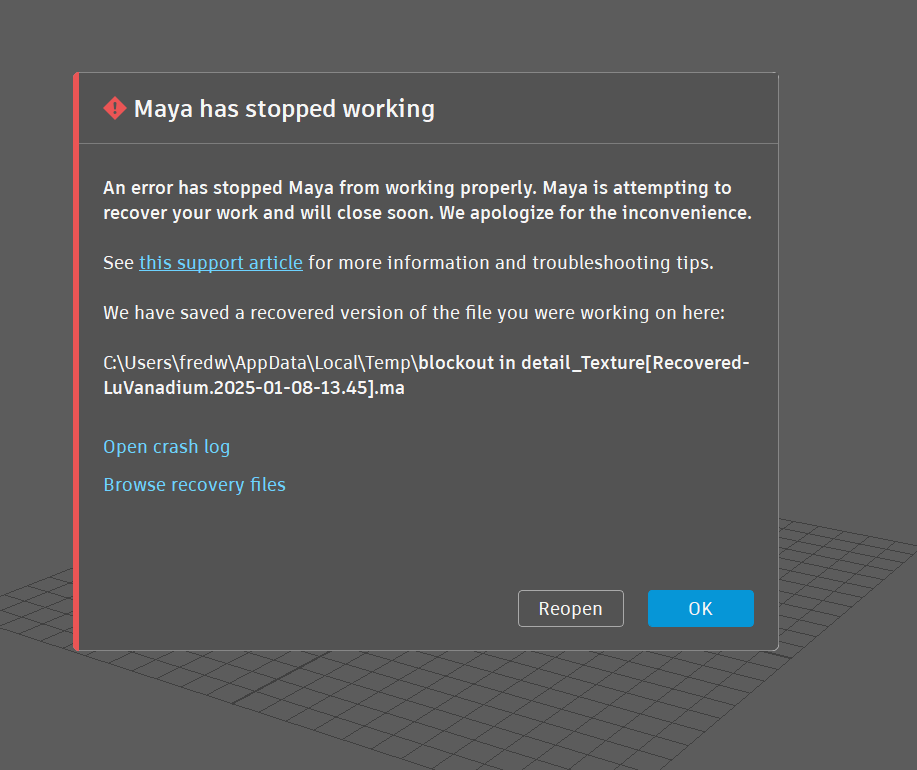Click the C:\Users\fredw\AppData path text

260,362
